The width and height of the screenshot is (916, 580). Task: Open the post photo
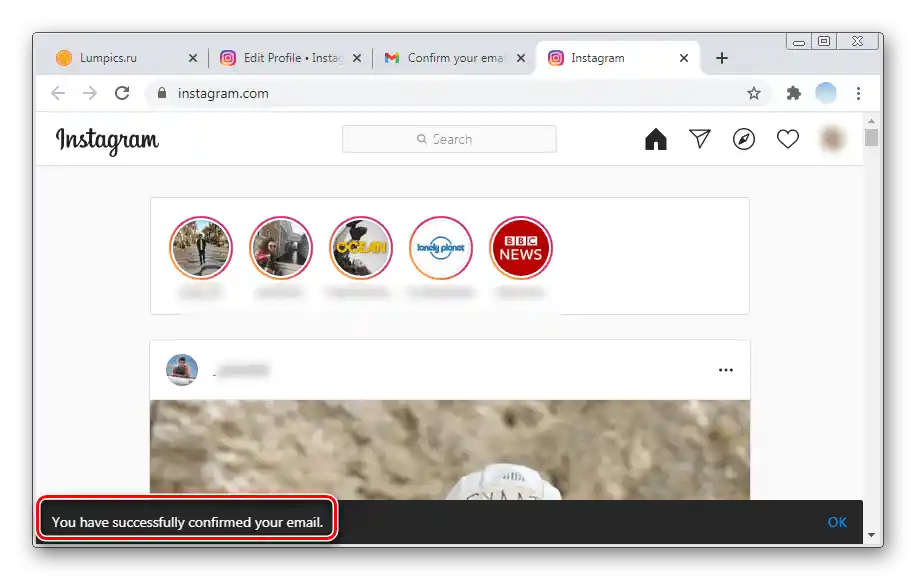(x=450, y=450)
